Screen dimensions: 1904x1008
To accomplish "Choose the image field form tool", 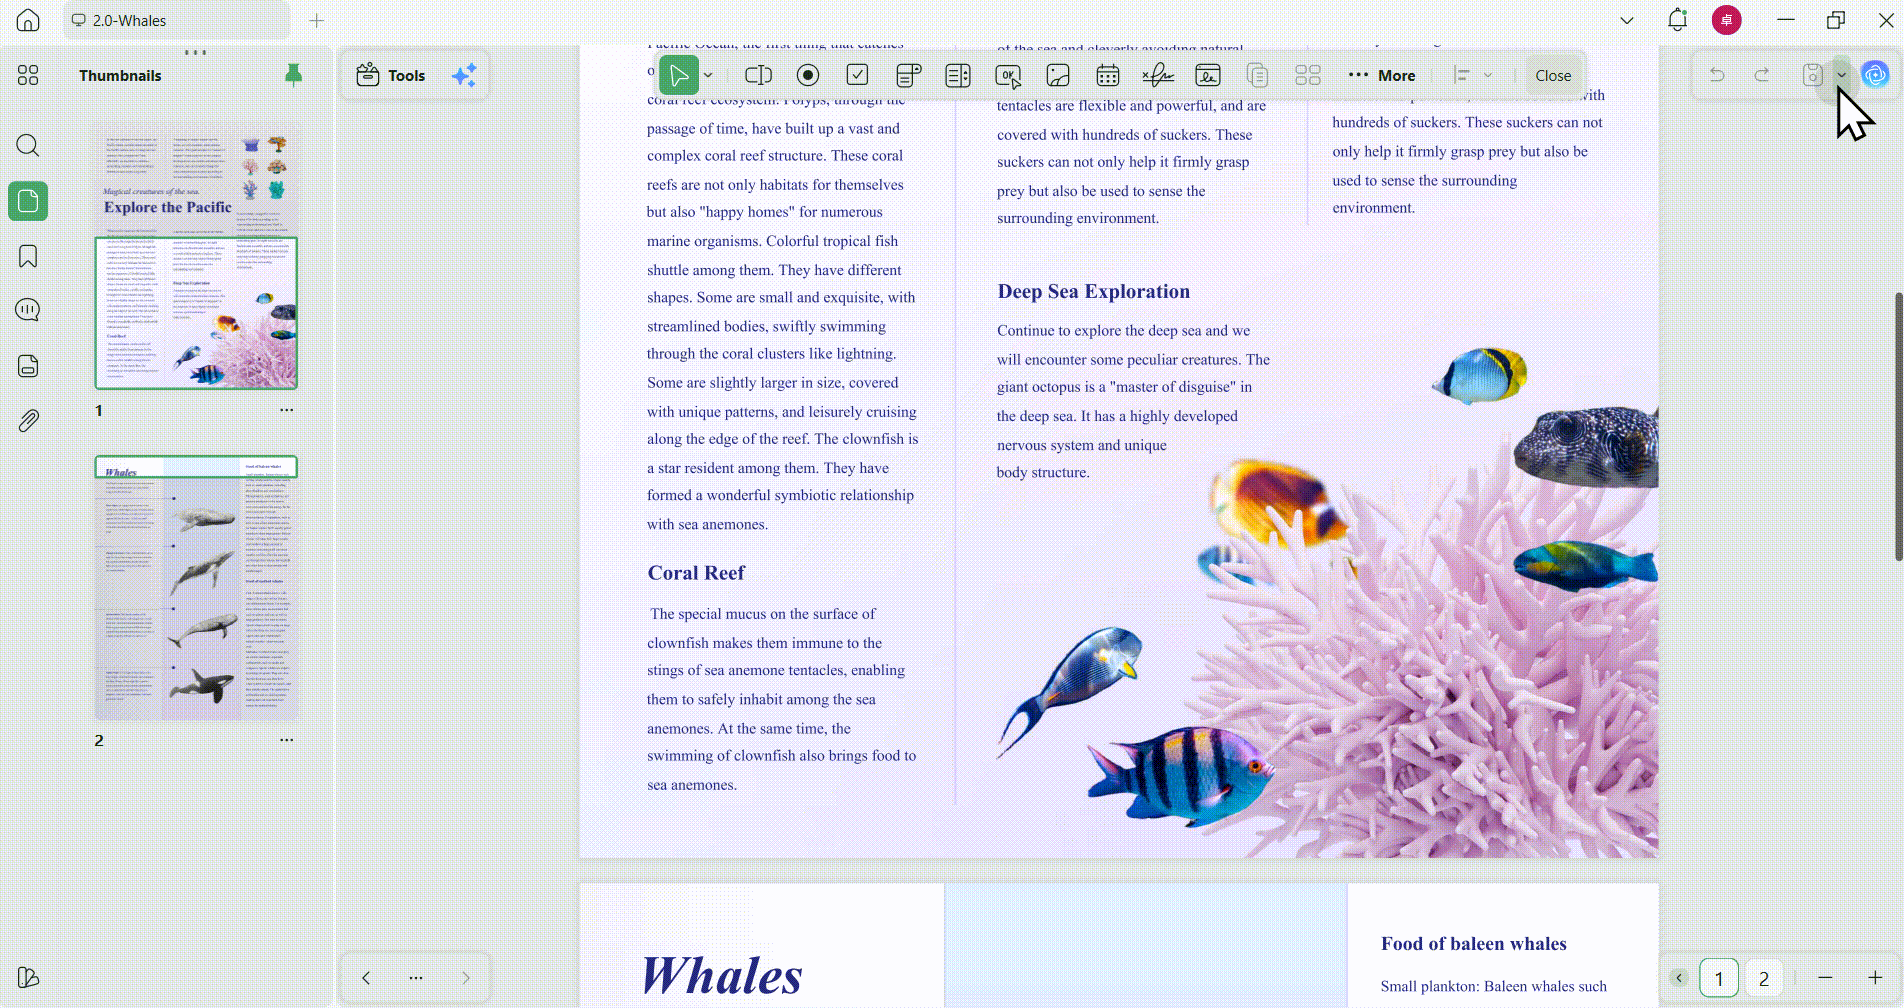I will 1058,75.
